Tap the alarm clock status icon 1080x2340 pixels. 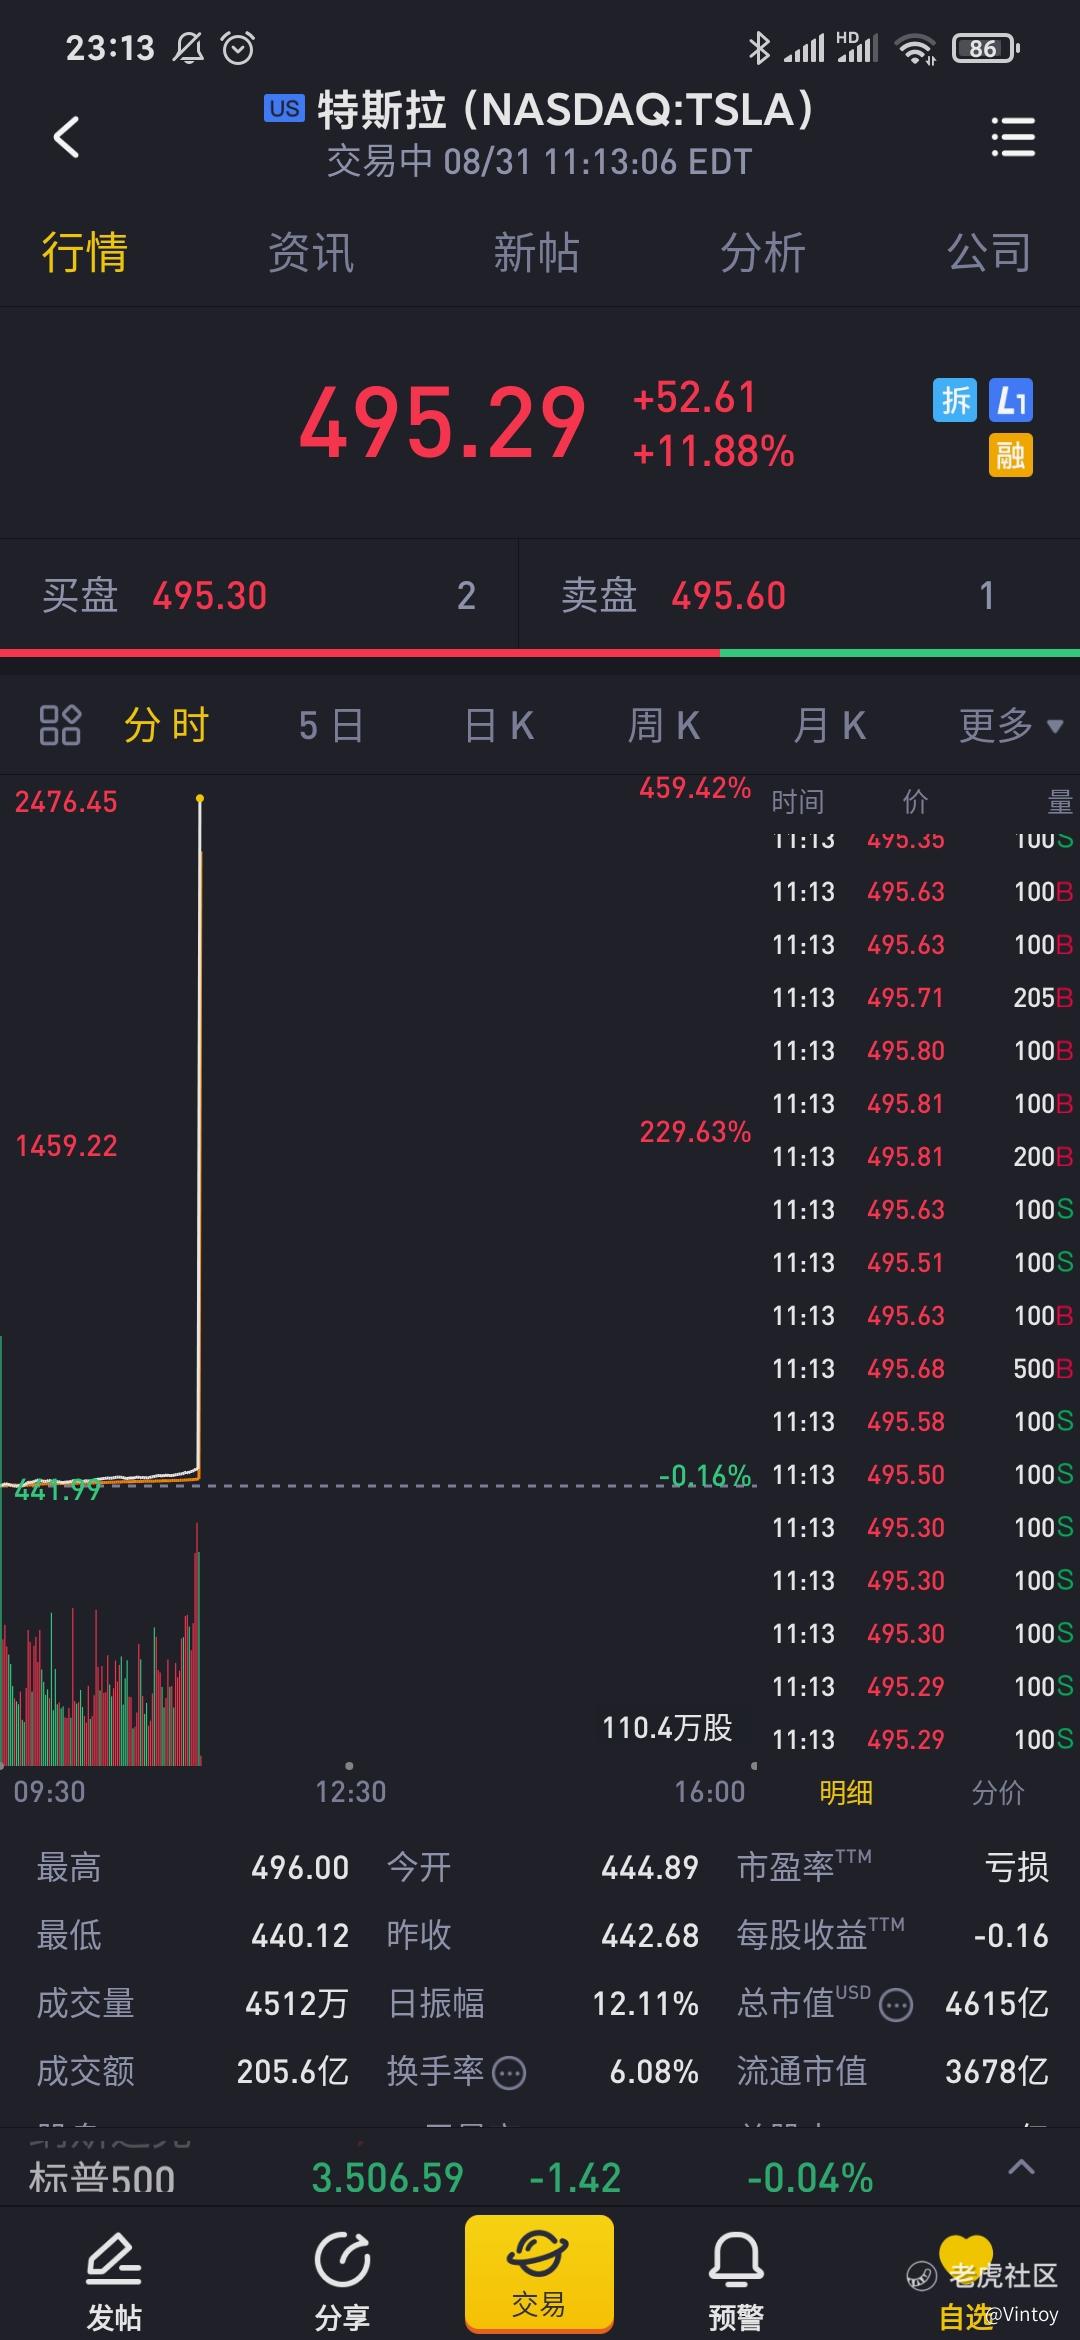coord(238,47)
